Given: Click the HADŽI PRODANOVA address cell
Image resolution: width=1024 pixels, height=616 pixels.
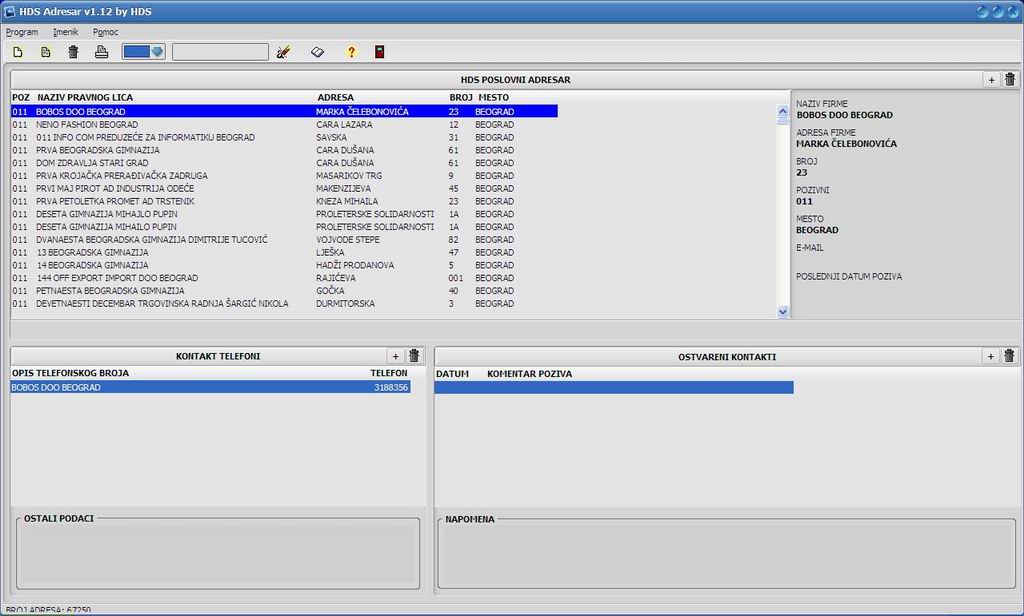Looking at the screenshot, I should (355, 265).
